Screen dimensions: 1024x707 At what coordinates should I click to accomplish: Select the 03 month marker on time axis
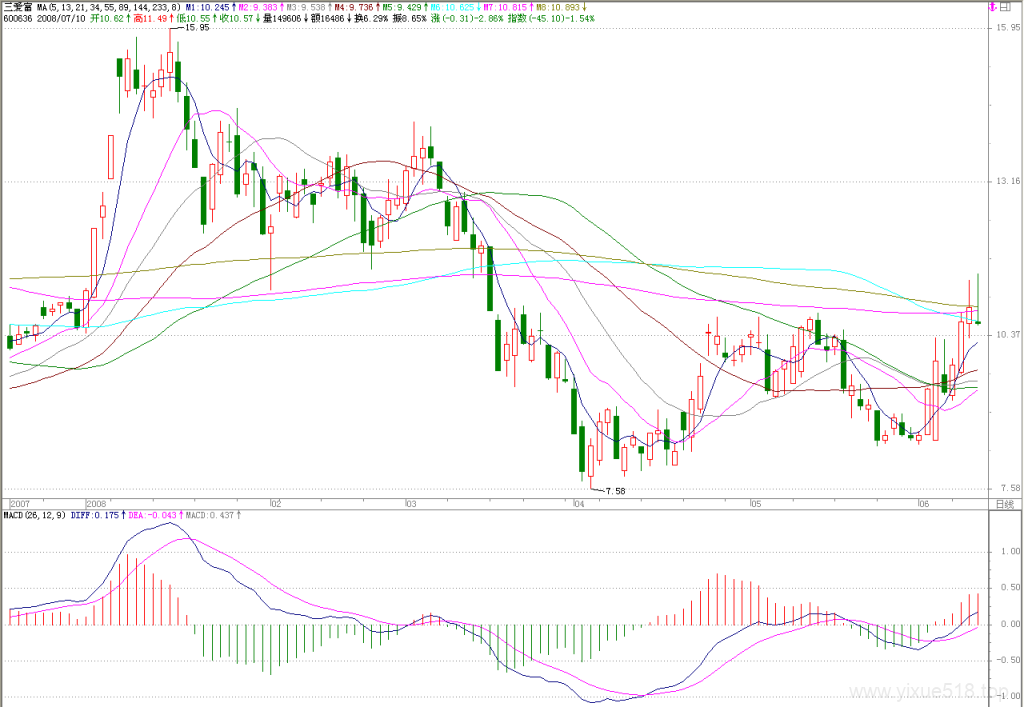[410, 504]
